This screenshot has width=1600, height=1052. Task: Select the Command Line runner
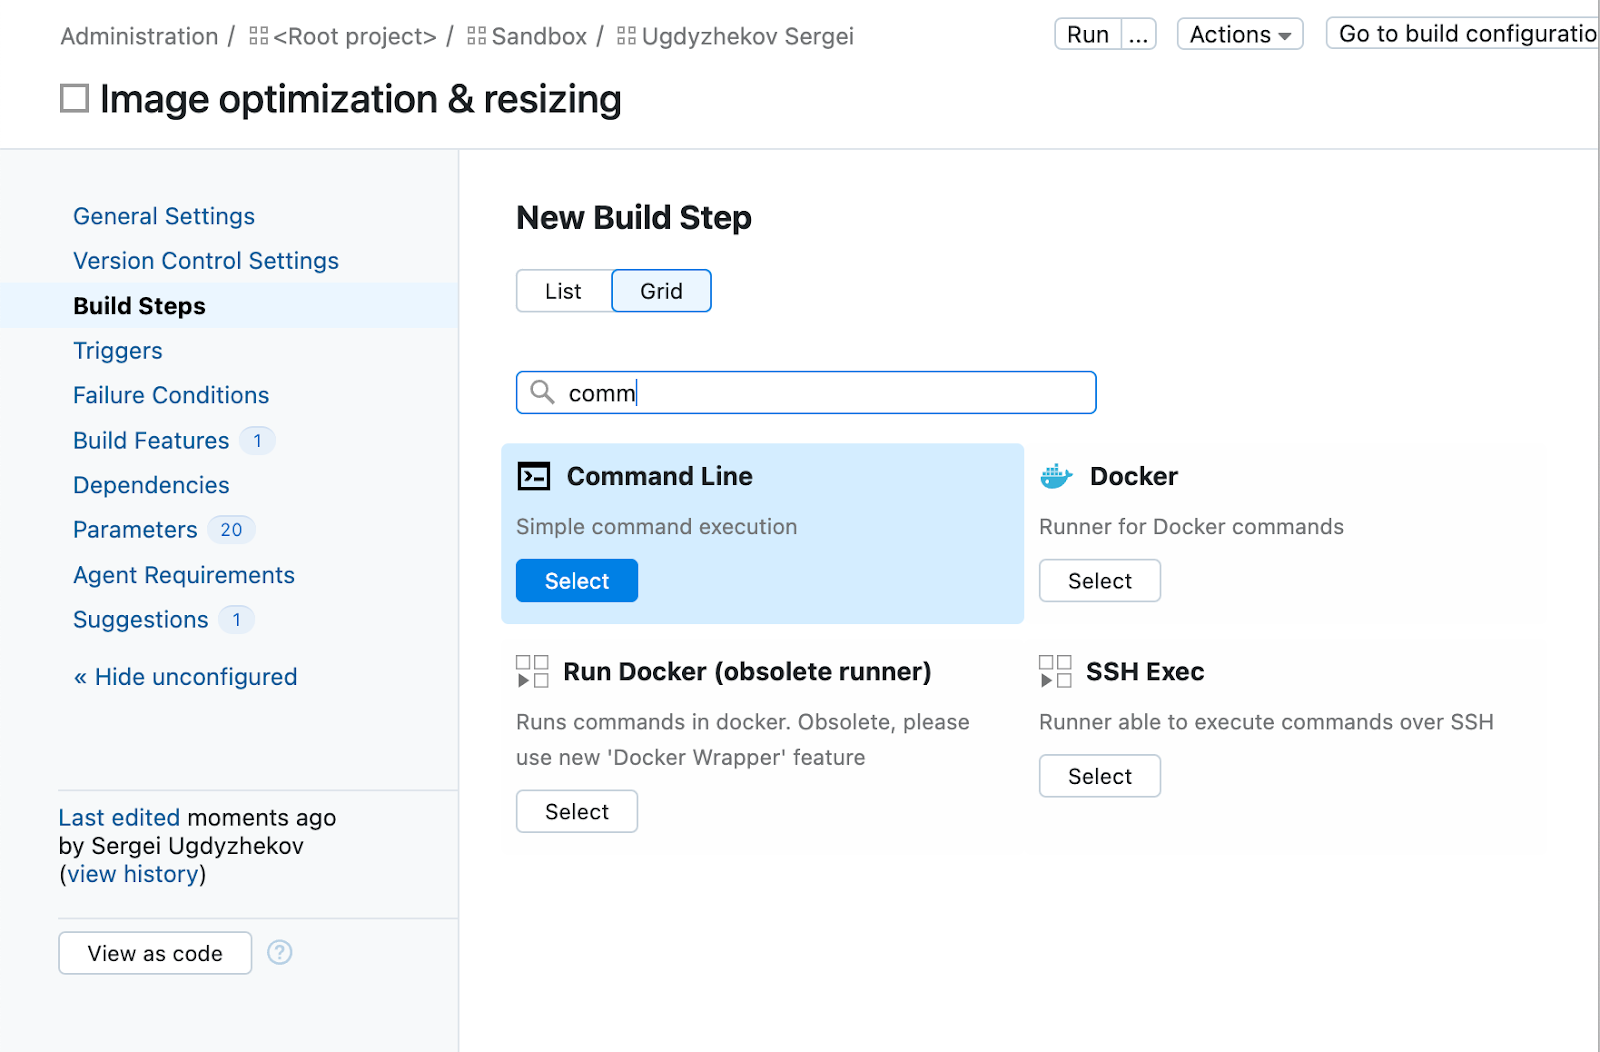(577, 581)
